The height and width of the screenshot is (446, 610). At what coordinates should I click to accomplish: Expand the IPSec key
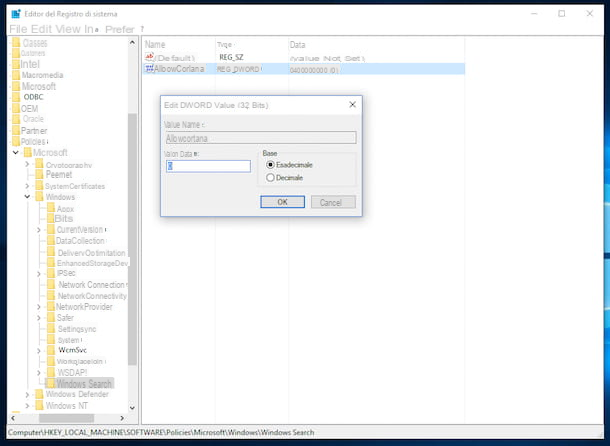[x=39, y=274]
